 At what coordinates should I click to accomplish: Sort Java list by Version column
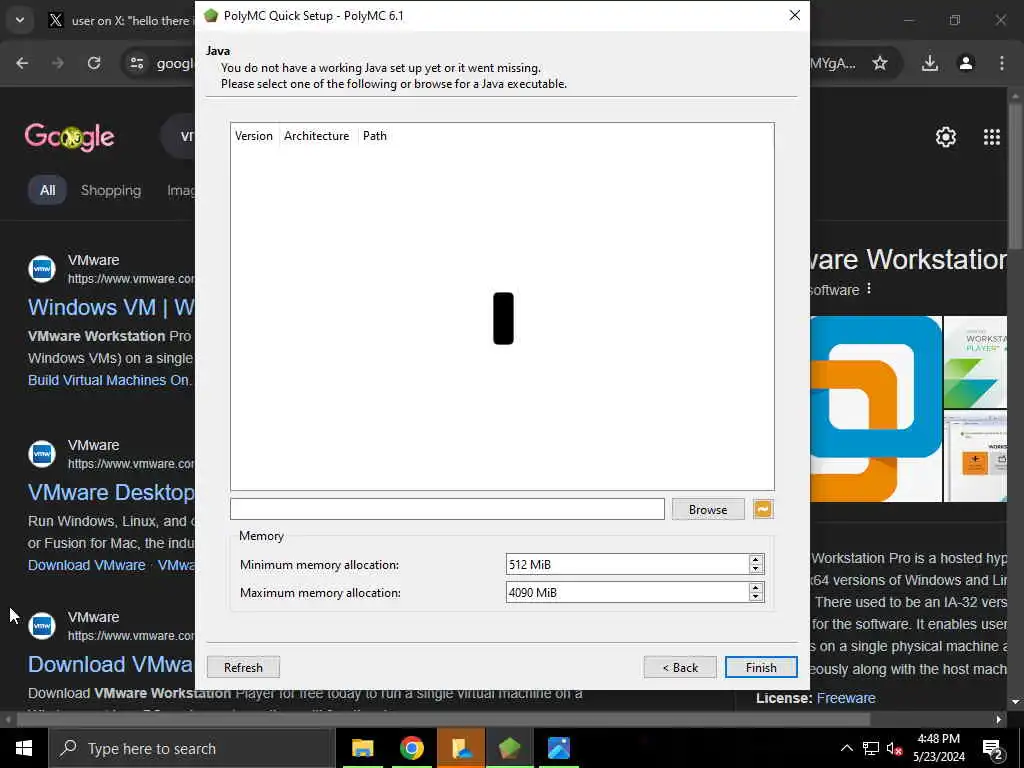tap(254, 136)
